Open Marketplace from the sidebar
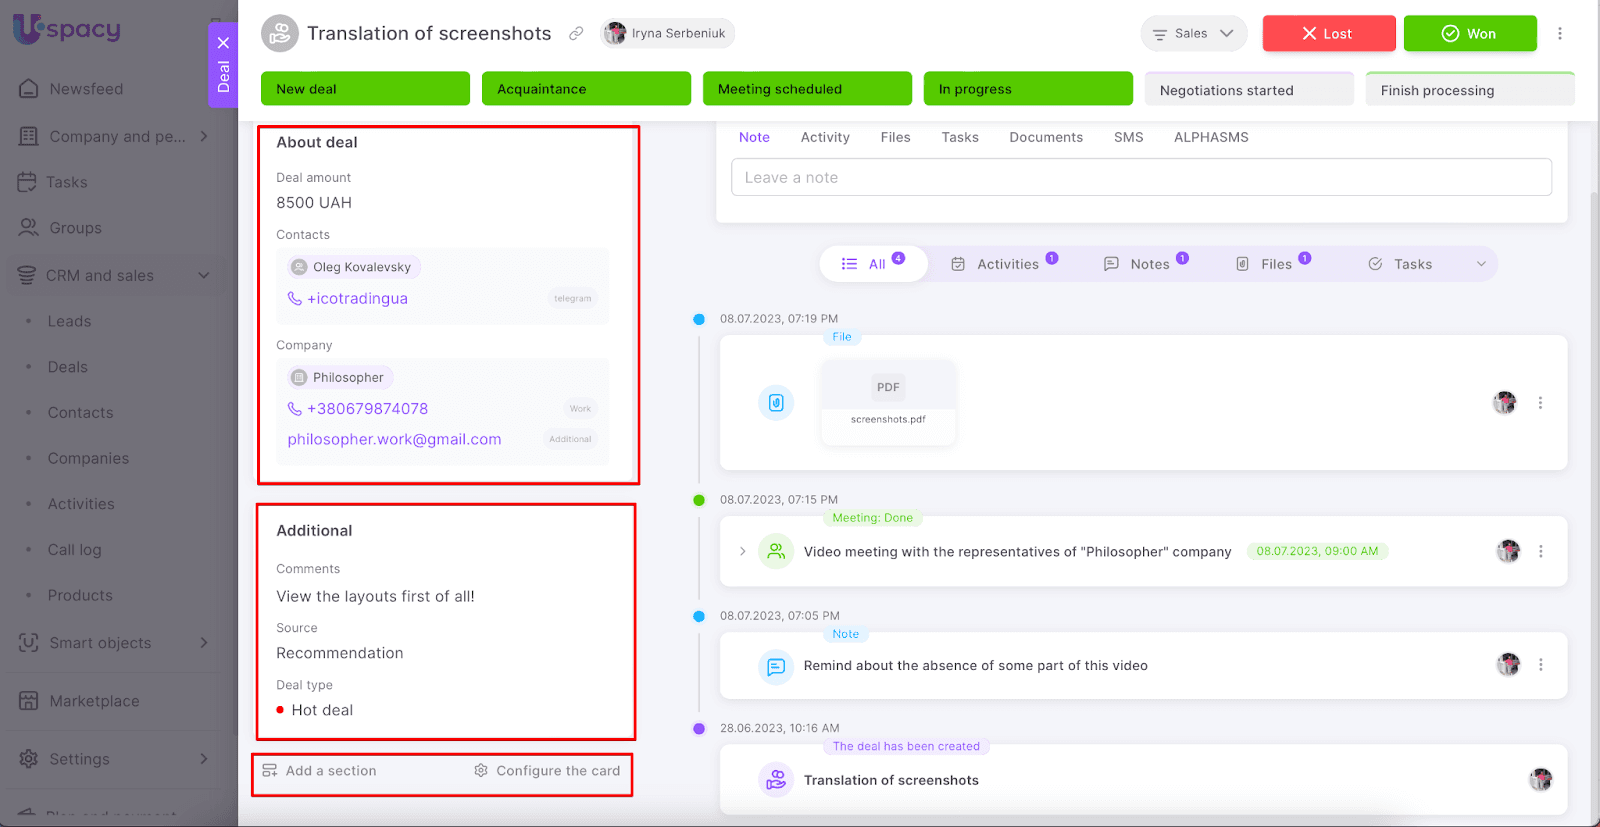The image size is (1600, 827). point(94,701)
